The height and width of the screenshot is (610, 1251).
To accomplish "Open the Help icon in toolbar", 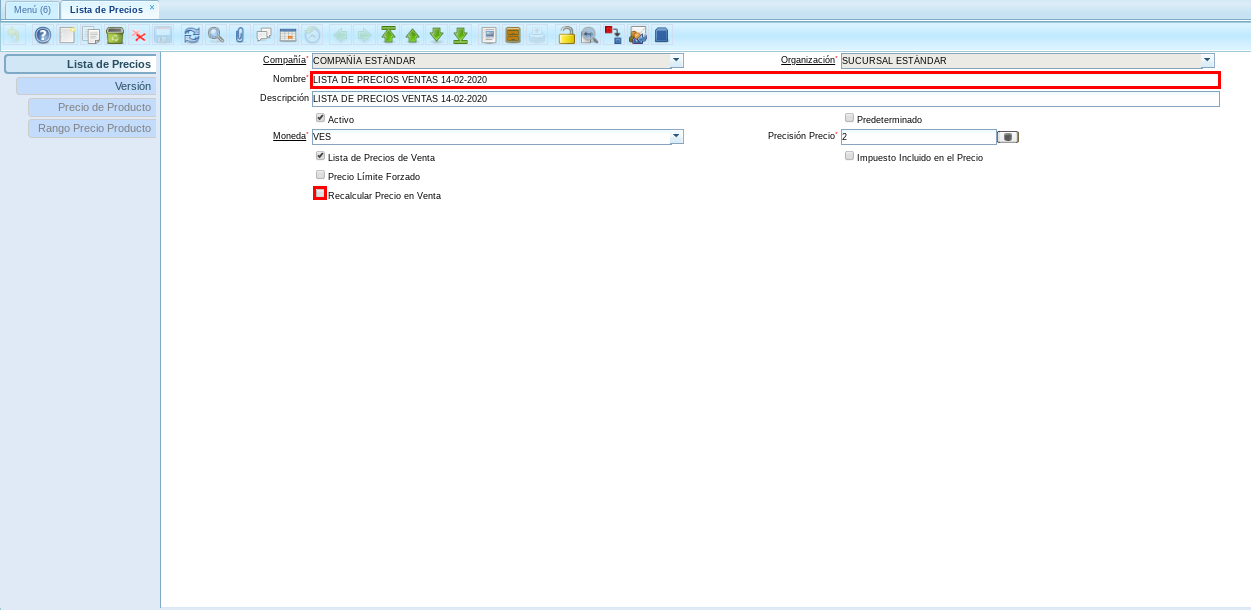I will coord(43,35).
